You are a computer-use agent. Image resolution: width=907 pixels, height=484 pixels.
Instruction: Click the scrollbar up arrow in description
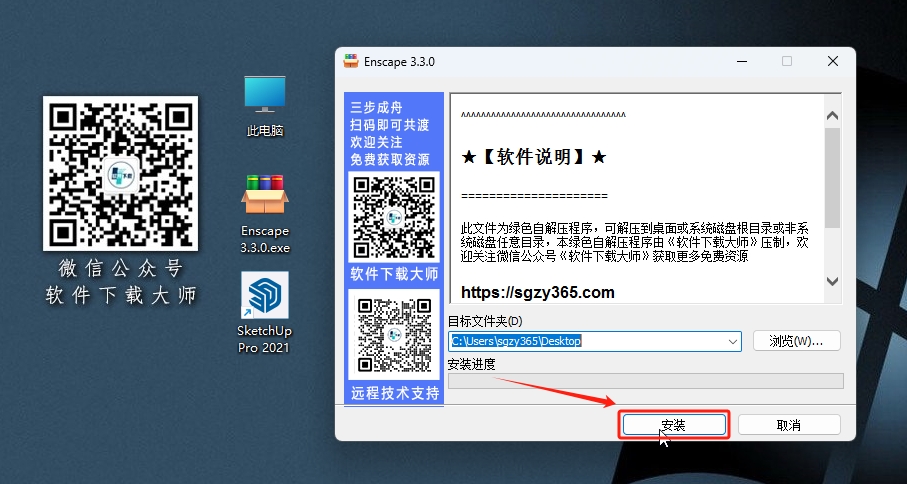(x=832, y=116)
